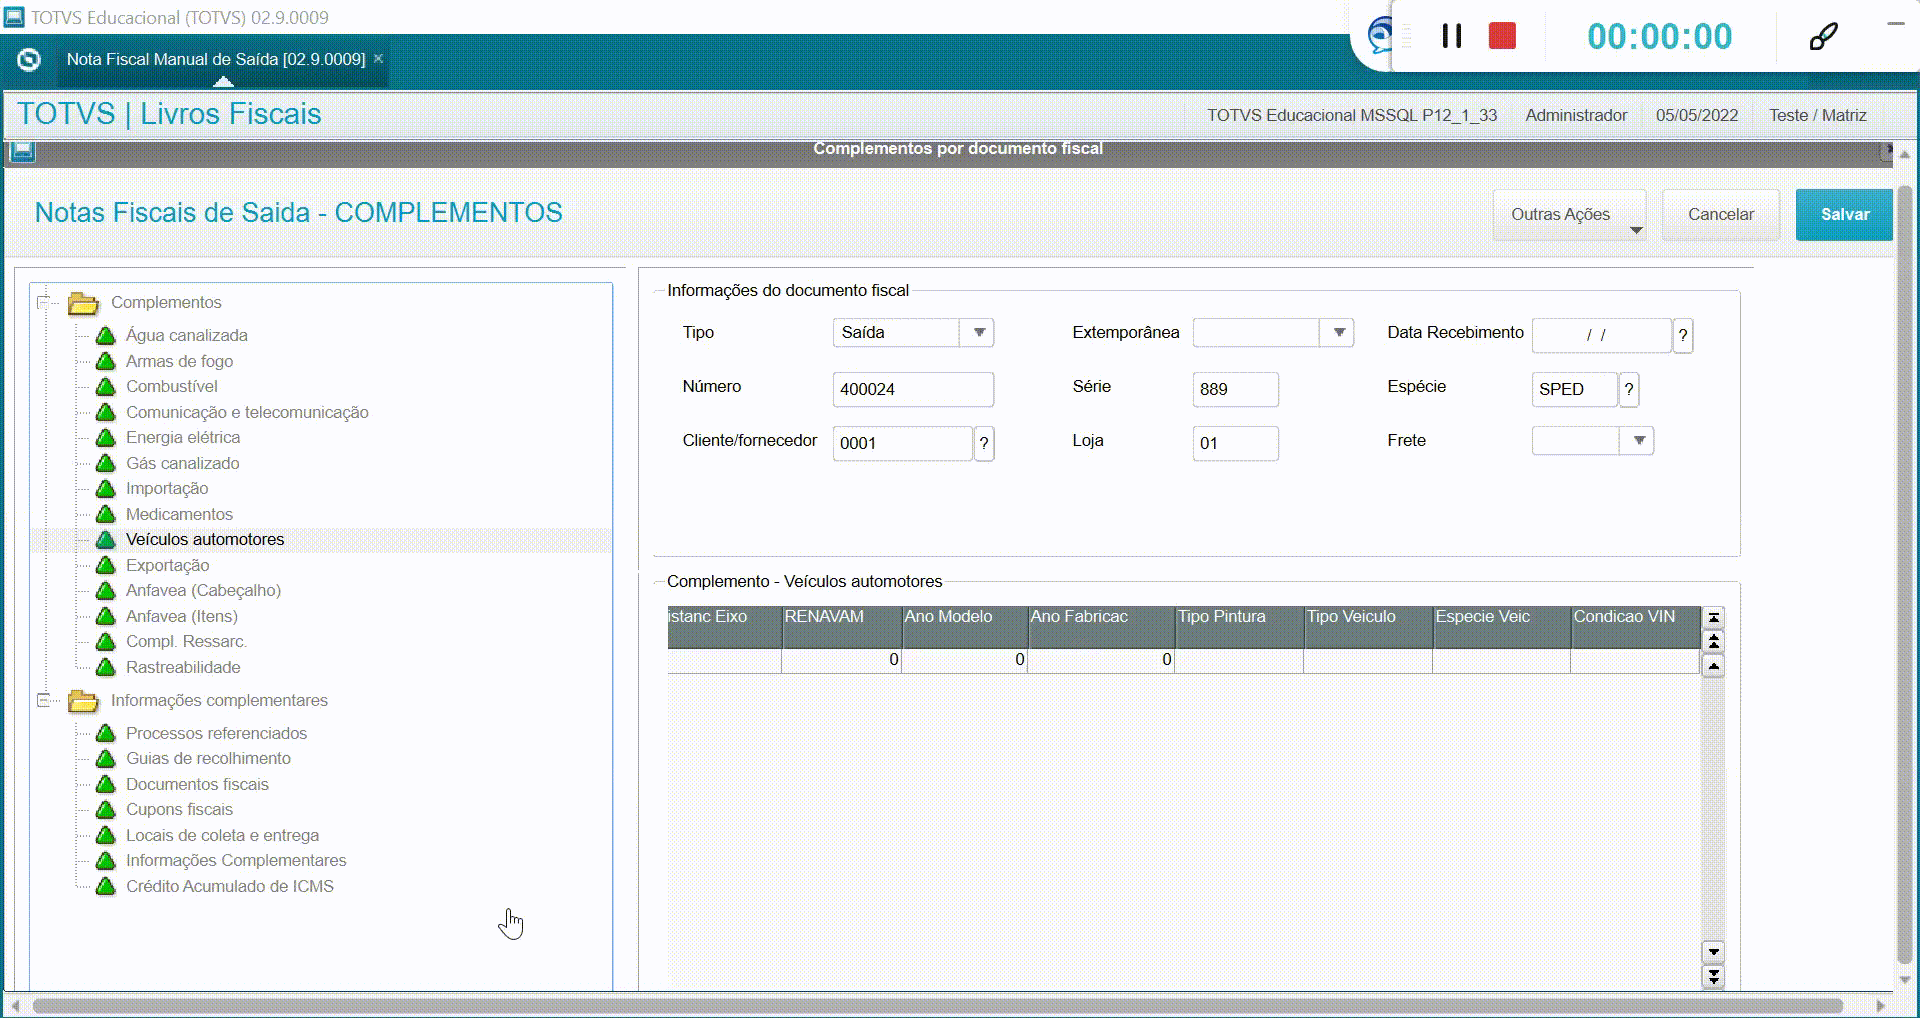Collapse the Complementos tree folder
The image size is (1920, 1018).
coord(43,302)
